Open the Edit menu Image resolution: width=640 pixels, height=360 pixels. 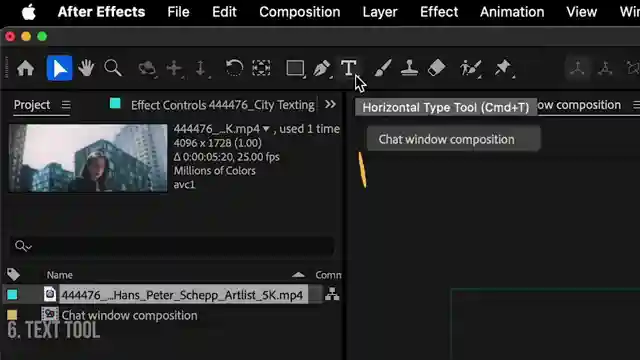click(224, 12)
